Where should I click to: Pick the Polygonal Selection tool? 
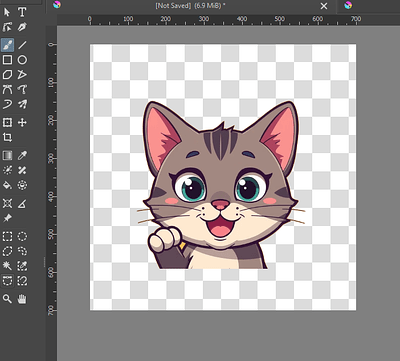click(7, 251)
